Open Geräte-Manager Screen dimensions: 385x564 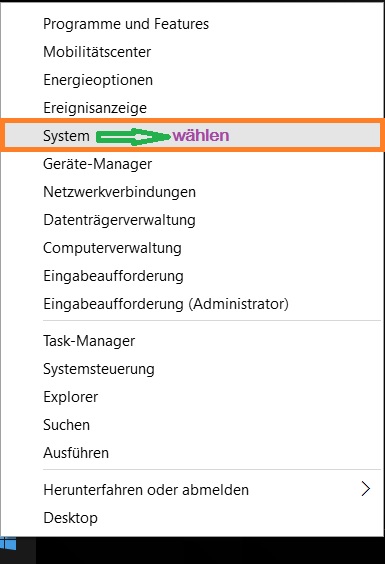98,164
